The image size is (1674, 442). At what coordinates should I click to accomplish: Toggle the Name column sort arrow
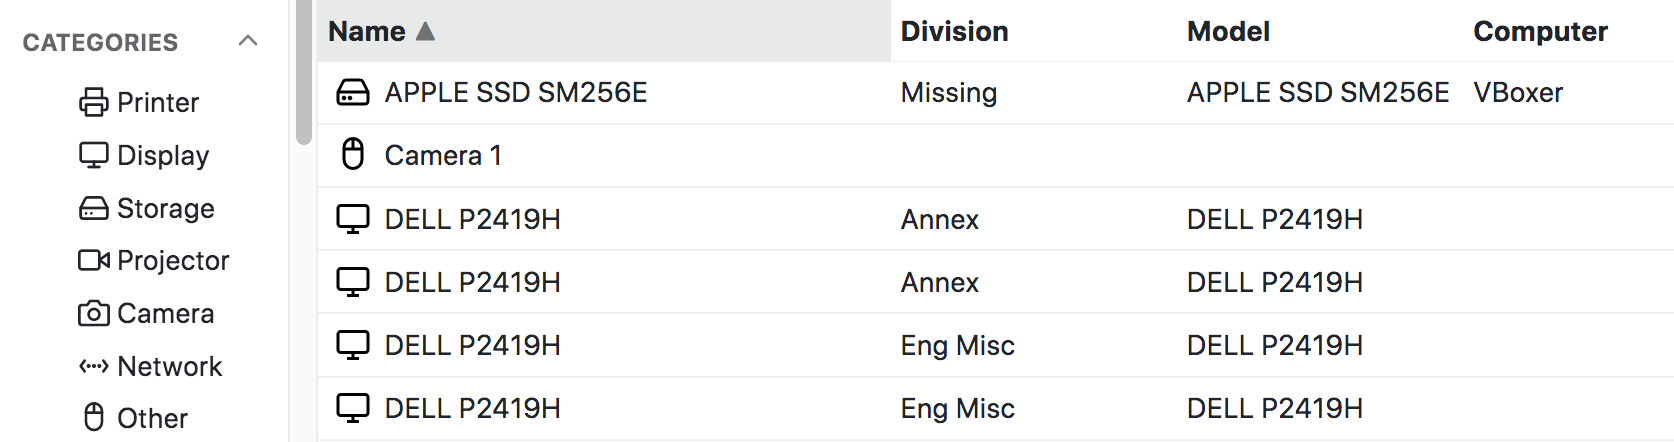[425, 31]
